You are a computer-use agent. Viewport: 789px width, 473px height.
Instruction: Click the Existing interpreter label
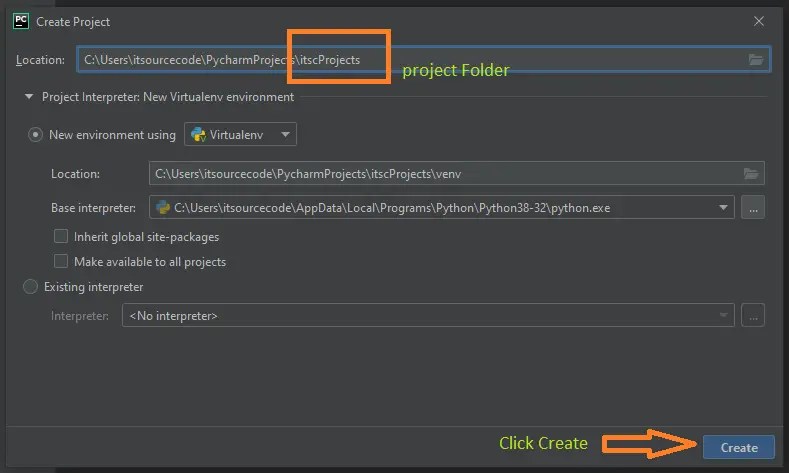pos(94,287)
